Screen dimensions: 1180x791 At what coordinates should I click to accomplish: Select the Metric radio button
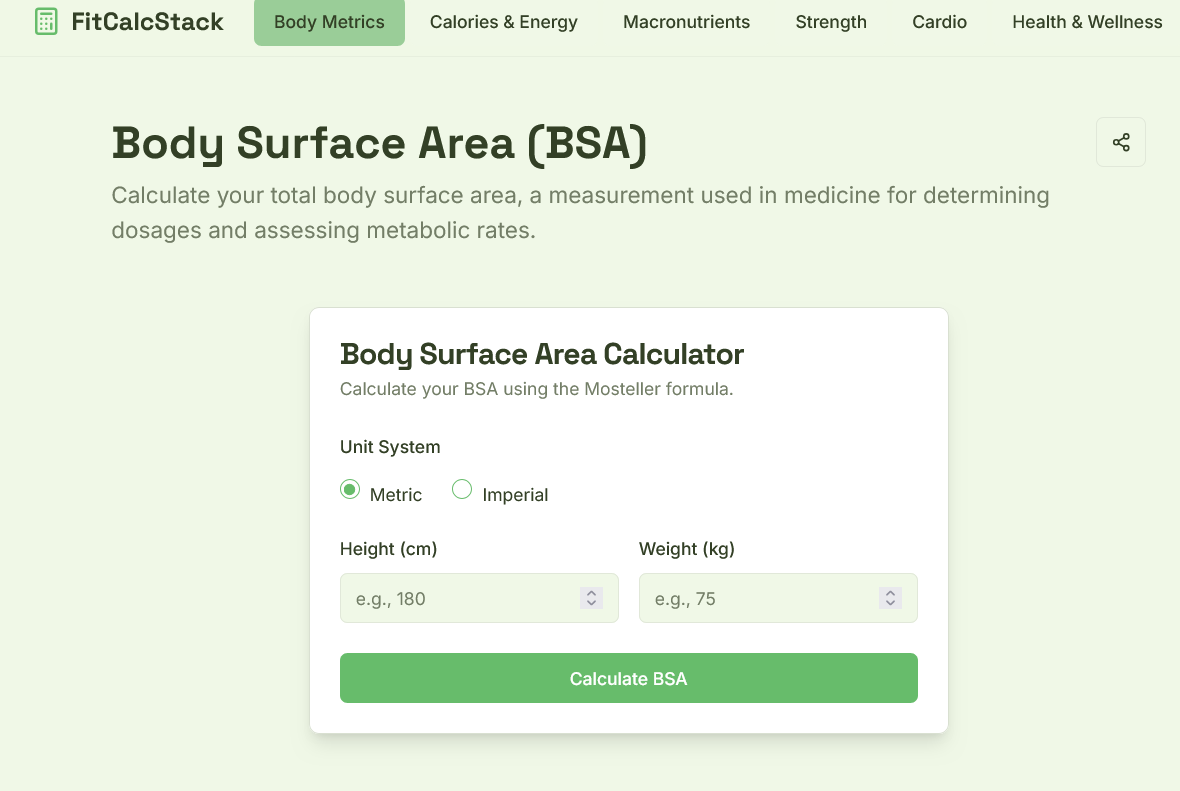click(349, 489)
